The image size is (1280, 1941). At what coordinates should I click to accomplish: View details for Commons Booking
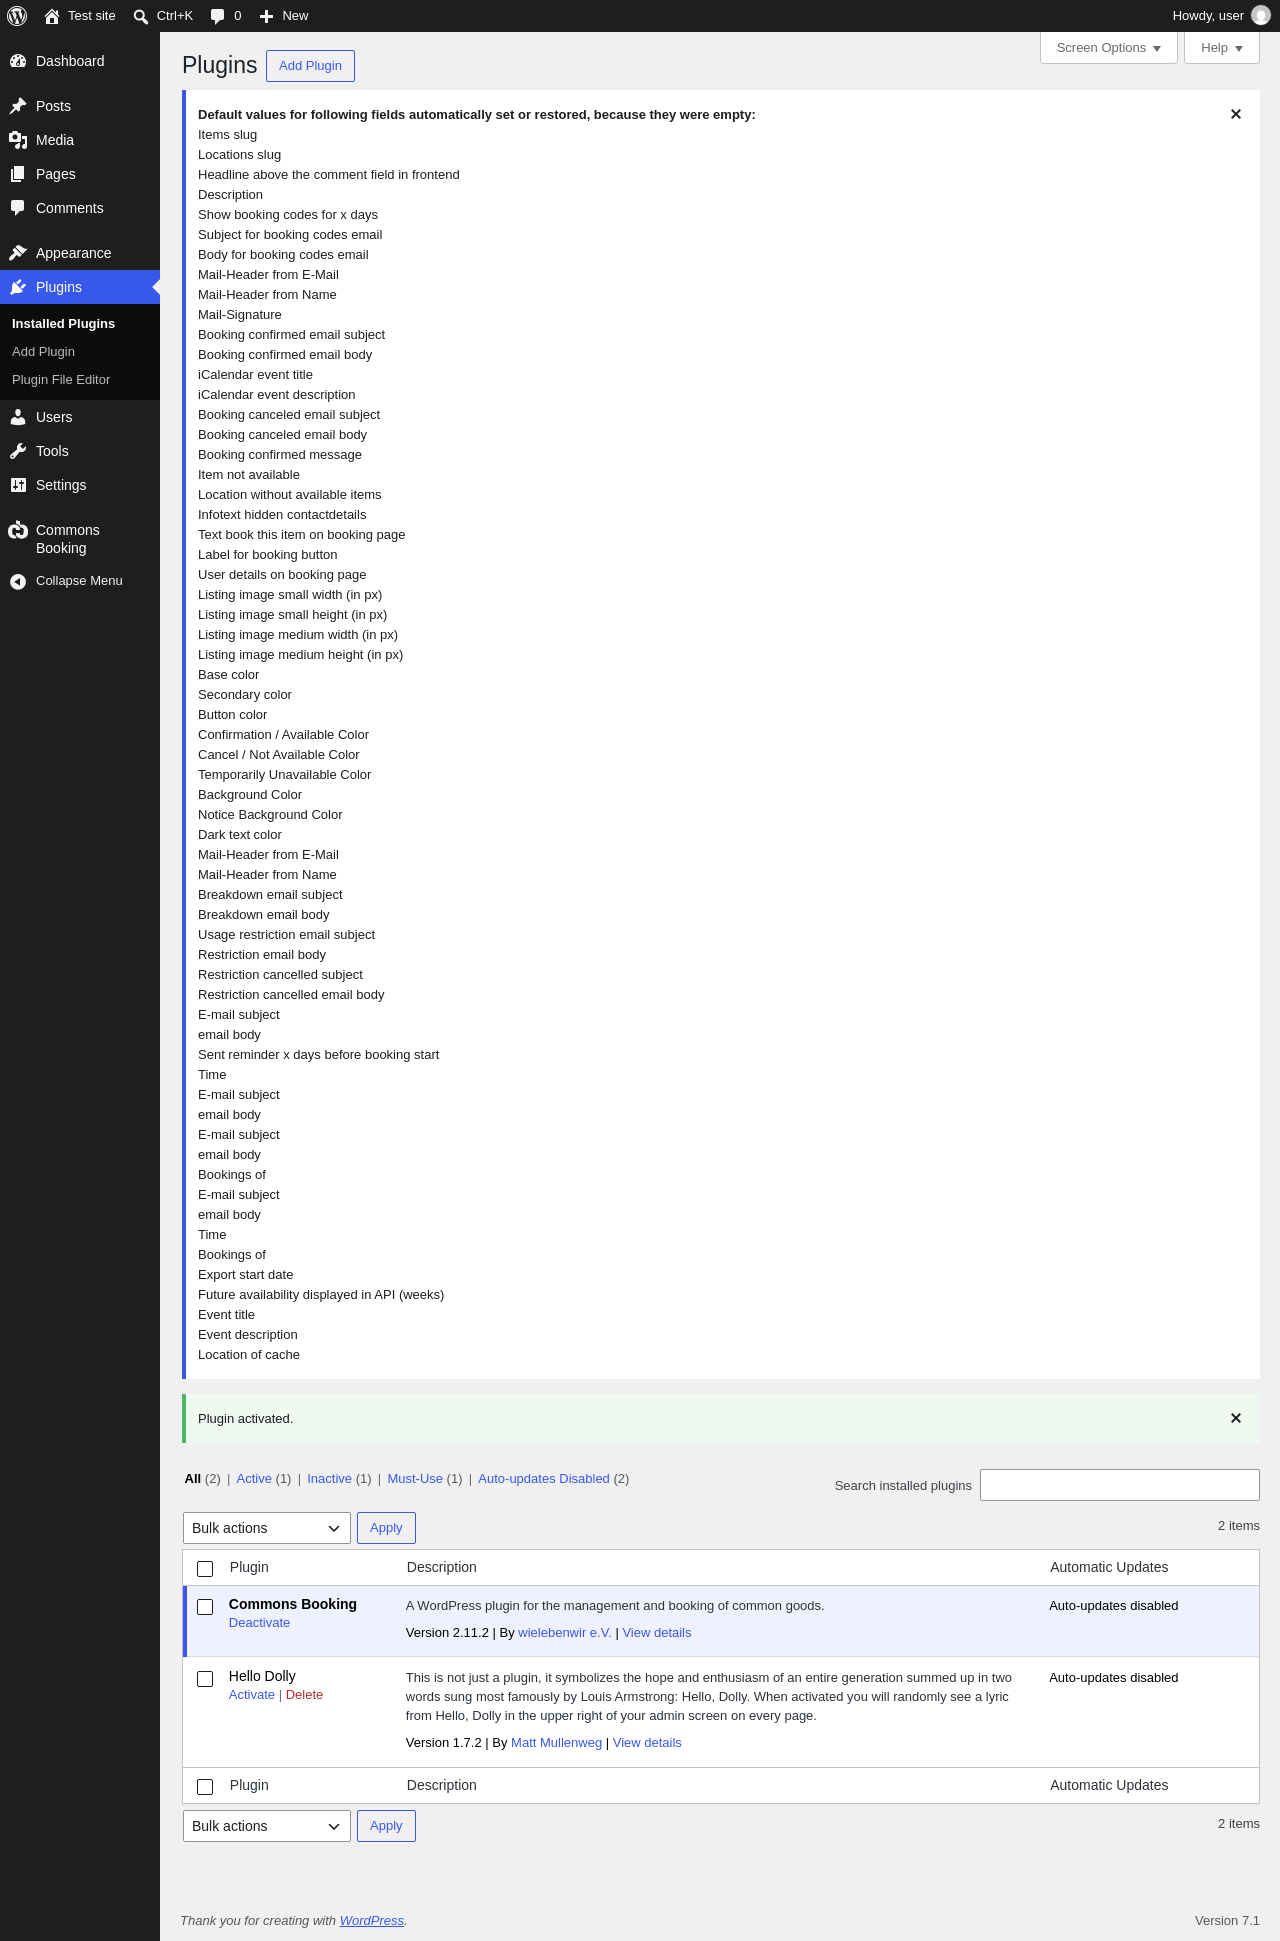pyautogui.click(x=657, y=1633)
